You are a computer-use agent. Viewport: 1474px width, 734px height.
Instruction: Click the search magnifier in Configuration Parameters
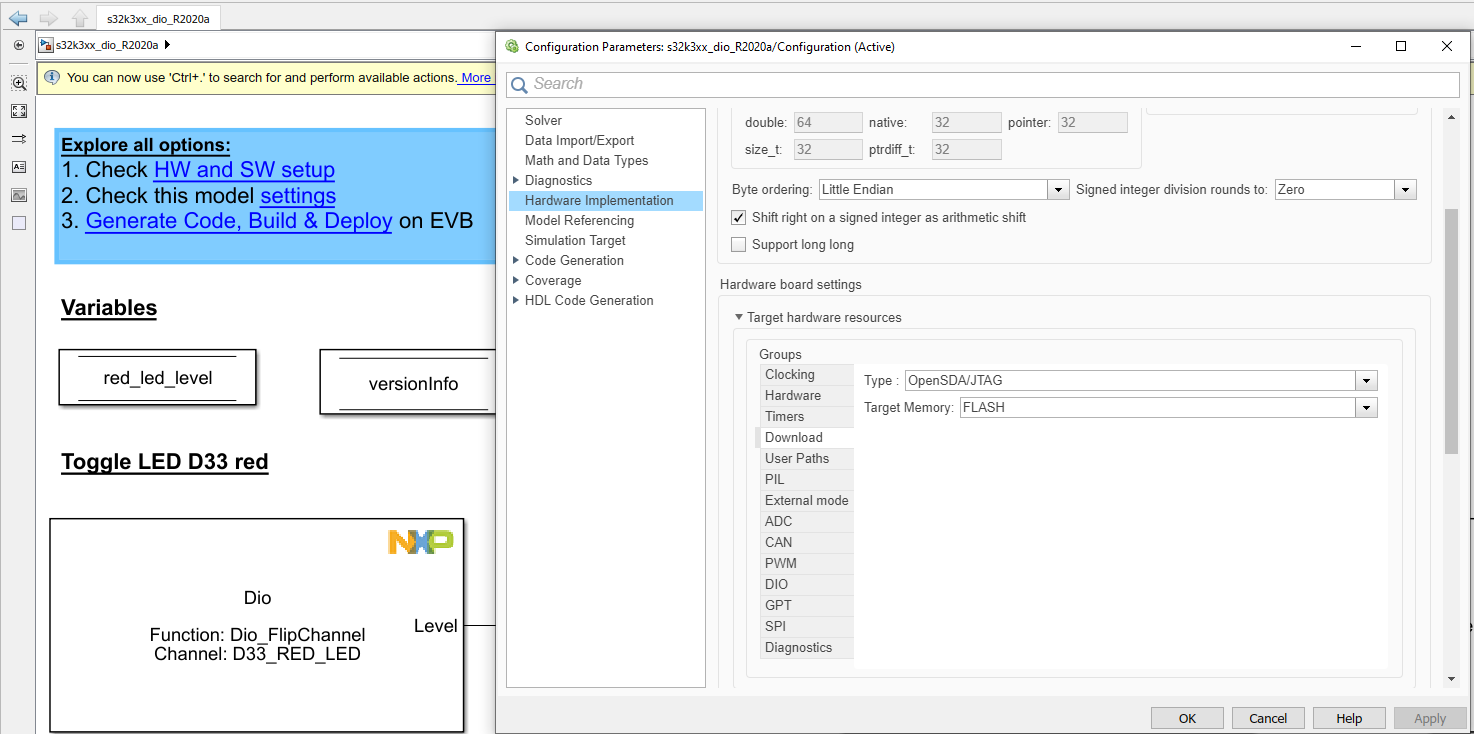(519, 84)
